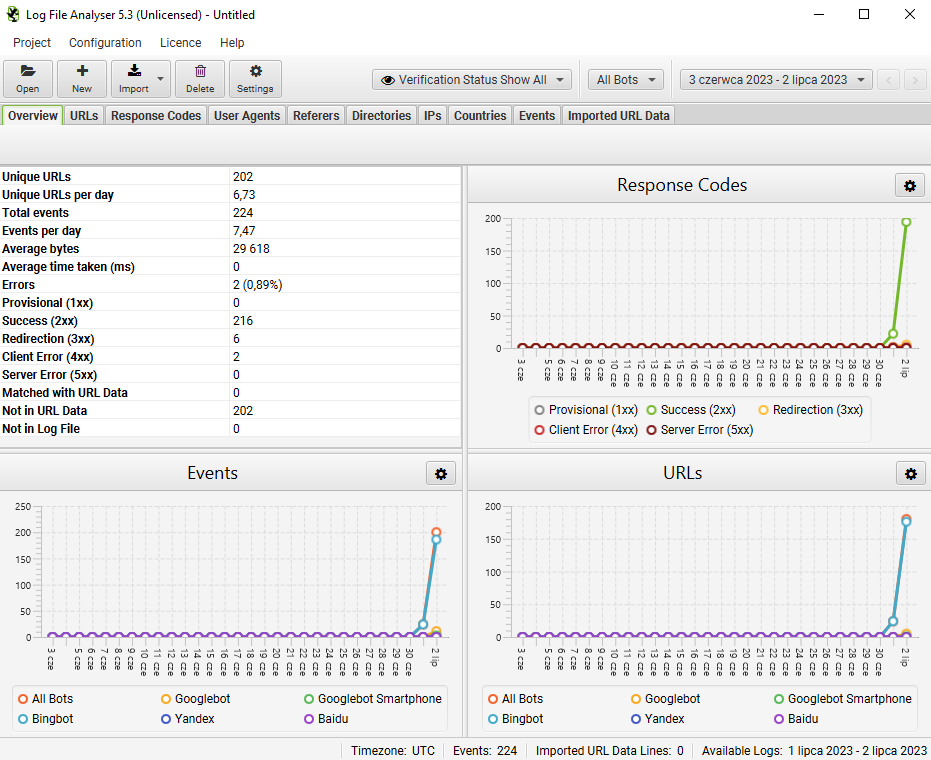Toggle All Bots series in URLs legend
This screenshot has height=760, width=931.
pyautogui.click(x=515, y=699)
